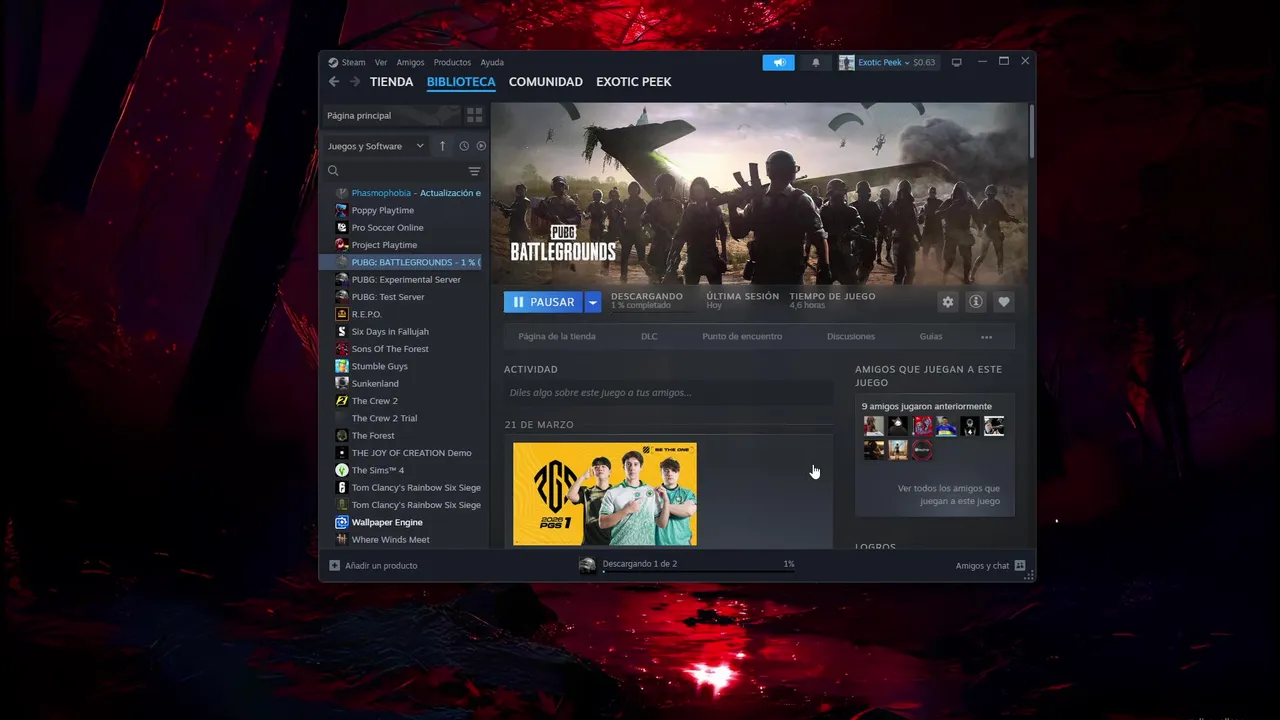1280x720 pixels.
Task: Click the Steam logo menu icon
Action: tap(333, 62)
